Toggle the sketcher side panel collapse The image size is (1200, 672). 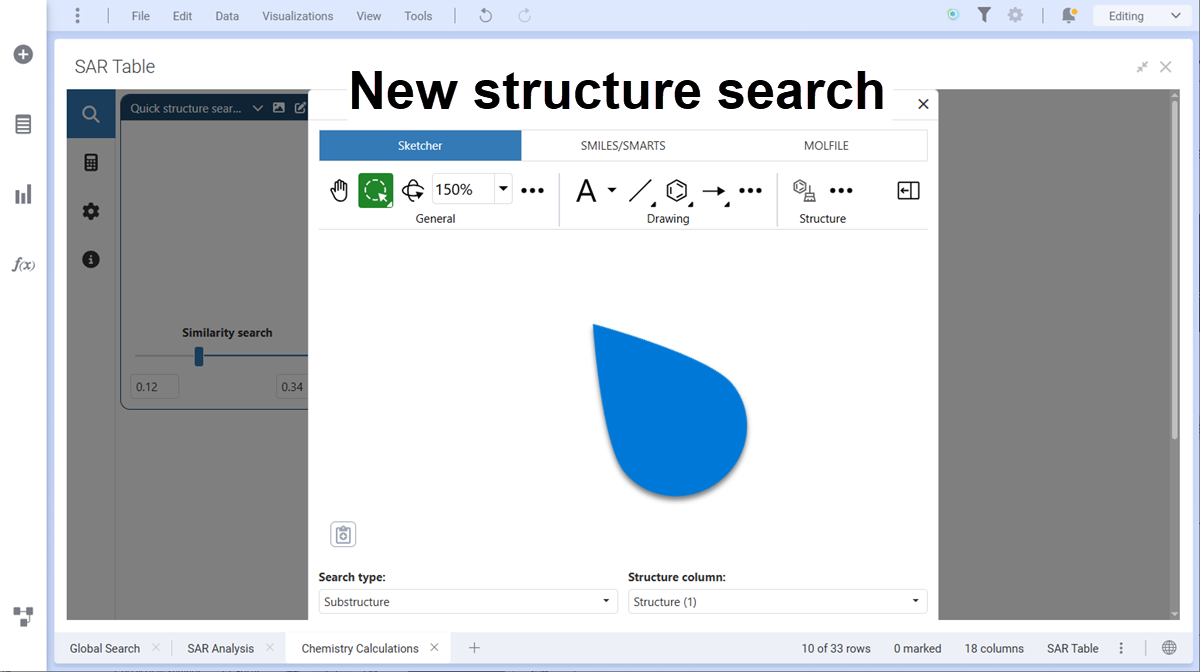(x=908, y=190)
